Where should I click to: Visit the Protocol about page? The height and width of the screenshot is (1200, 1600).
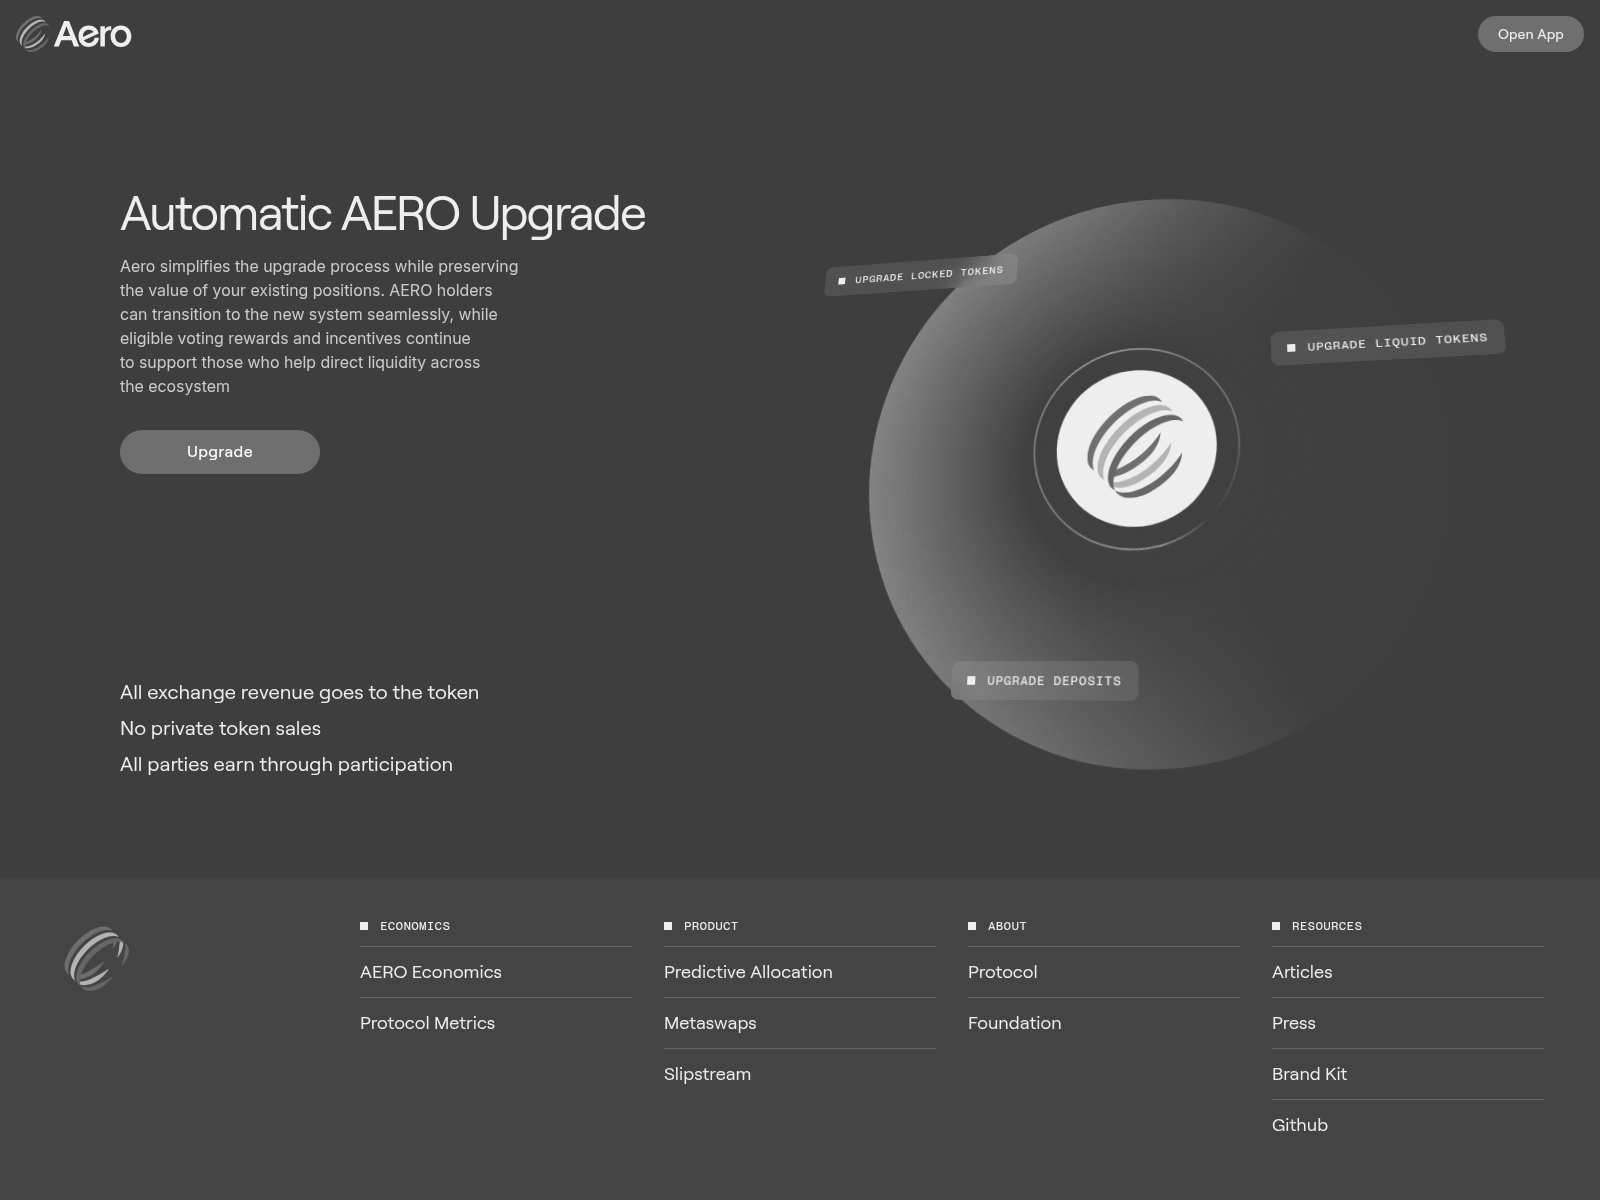coord(1002,972)
